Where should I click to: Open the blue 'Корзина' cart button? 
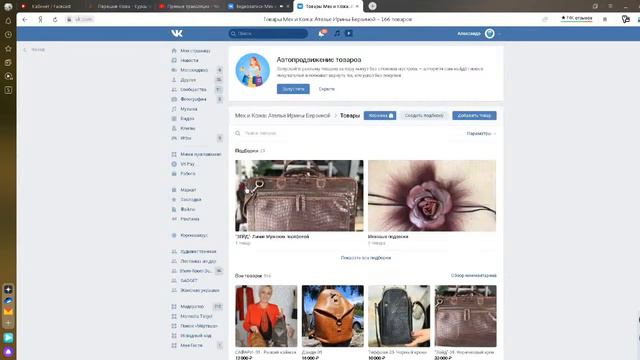380,116
